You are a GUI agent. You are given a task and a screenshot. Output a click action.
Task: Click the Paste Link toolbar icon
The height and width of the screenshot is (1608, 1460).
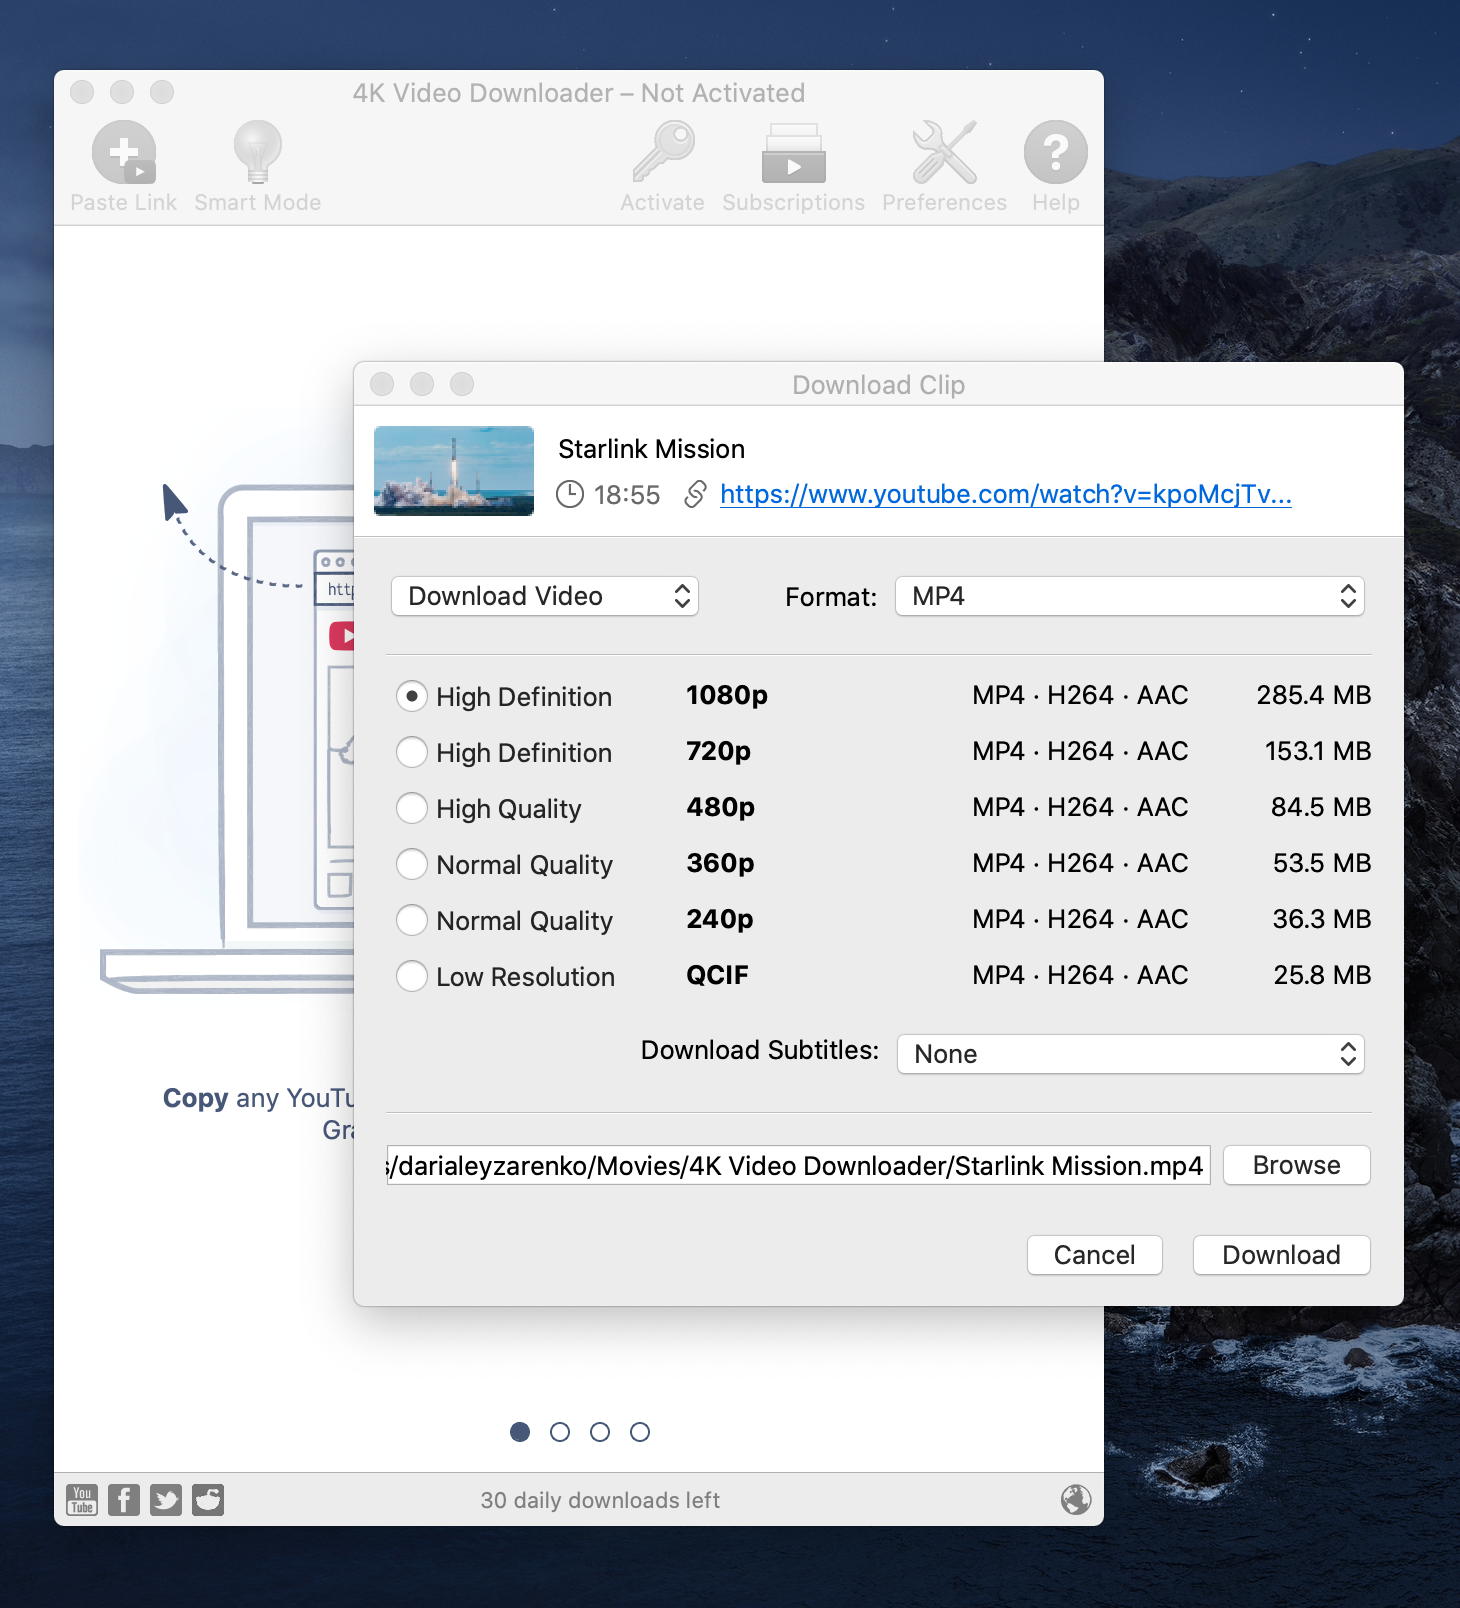click(x=124, y=152)
